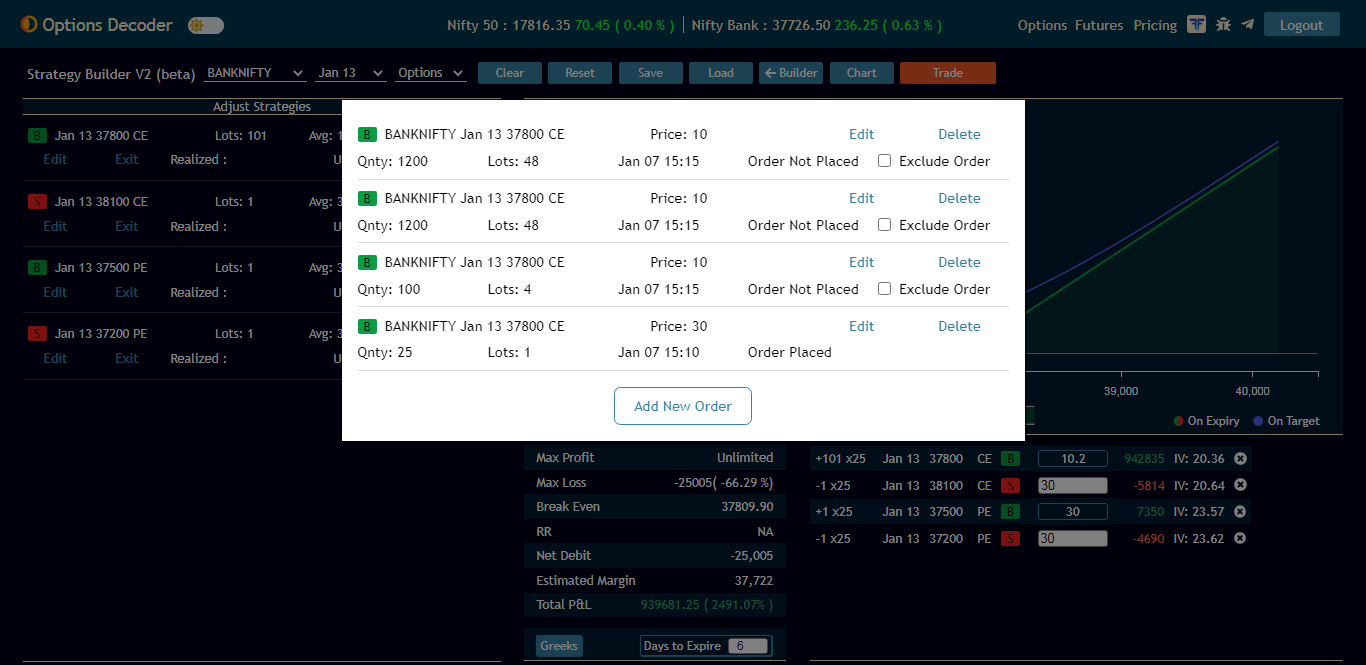This screenshot has width=1366, height=665.
Task: Load a saved strategy
Action: click(721, 73)
